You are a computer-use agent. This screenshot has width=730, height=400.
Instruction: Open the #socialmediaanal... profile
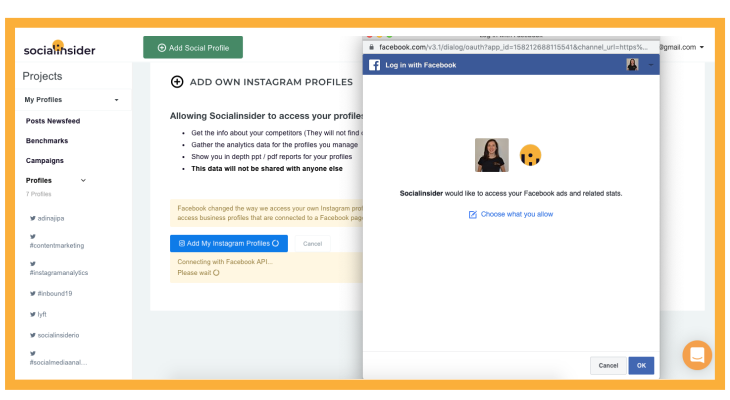(58, 362)
